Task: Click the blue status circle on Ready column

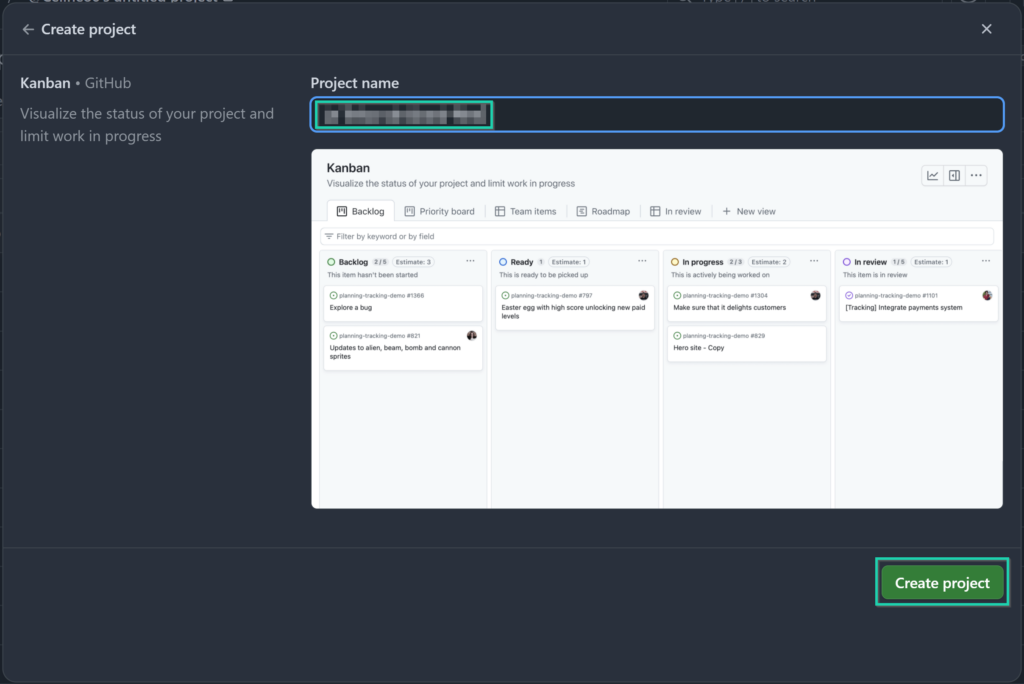Action: (x=503, y=262)
